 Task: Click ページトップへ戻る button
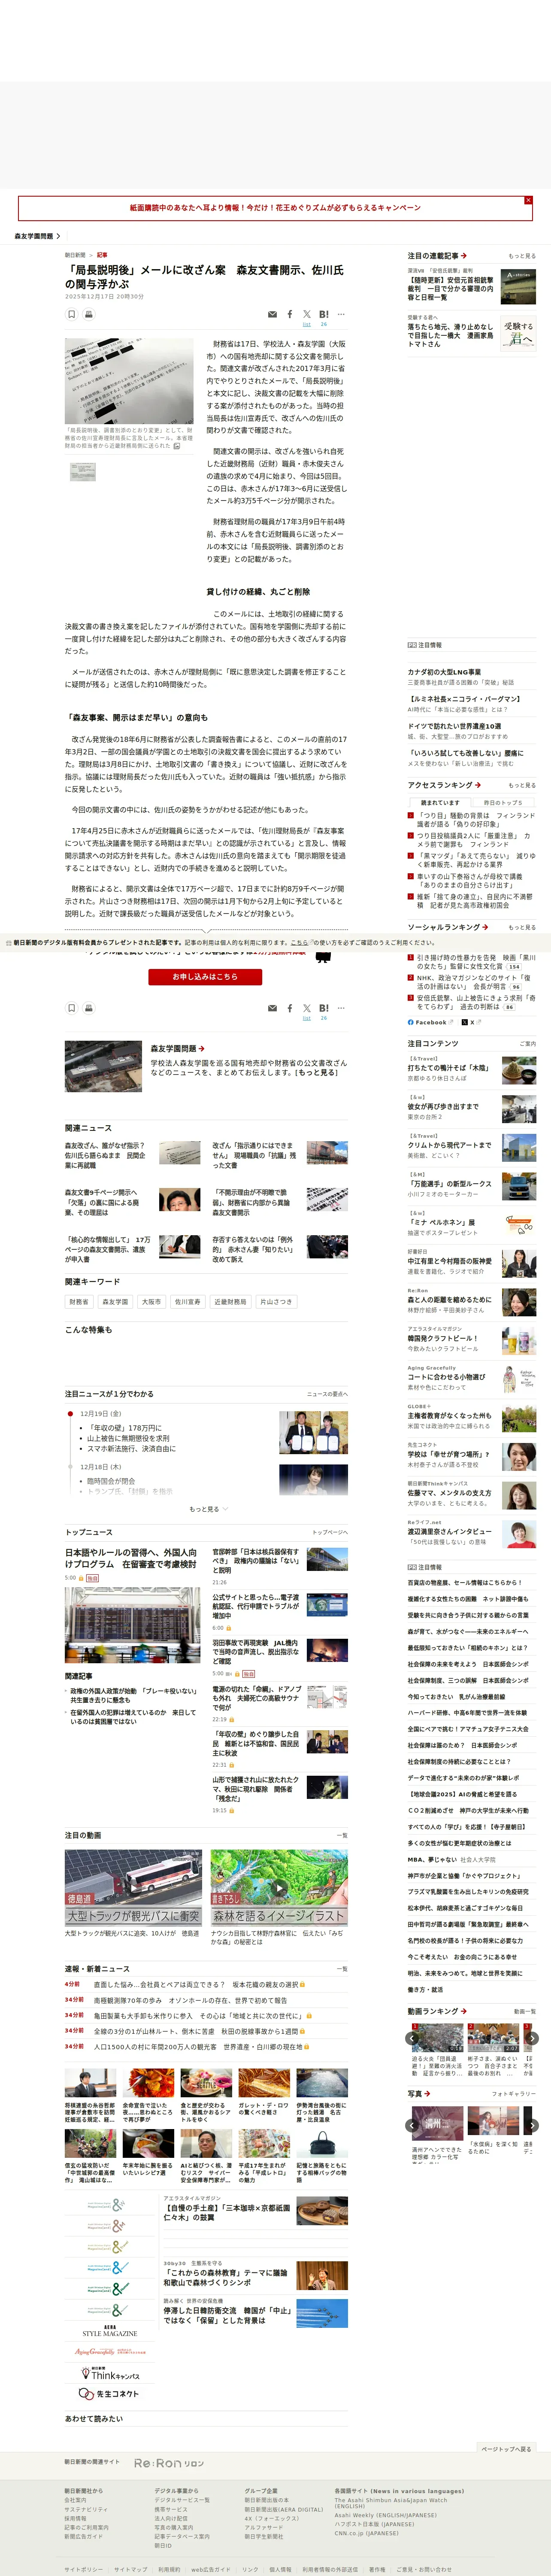pyautogui.click(x=506, y=2449)
